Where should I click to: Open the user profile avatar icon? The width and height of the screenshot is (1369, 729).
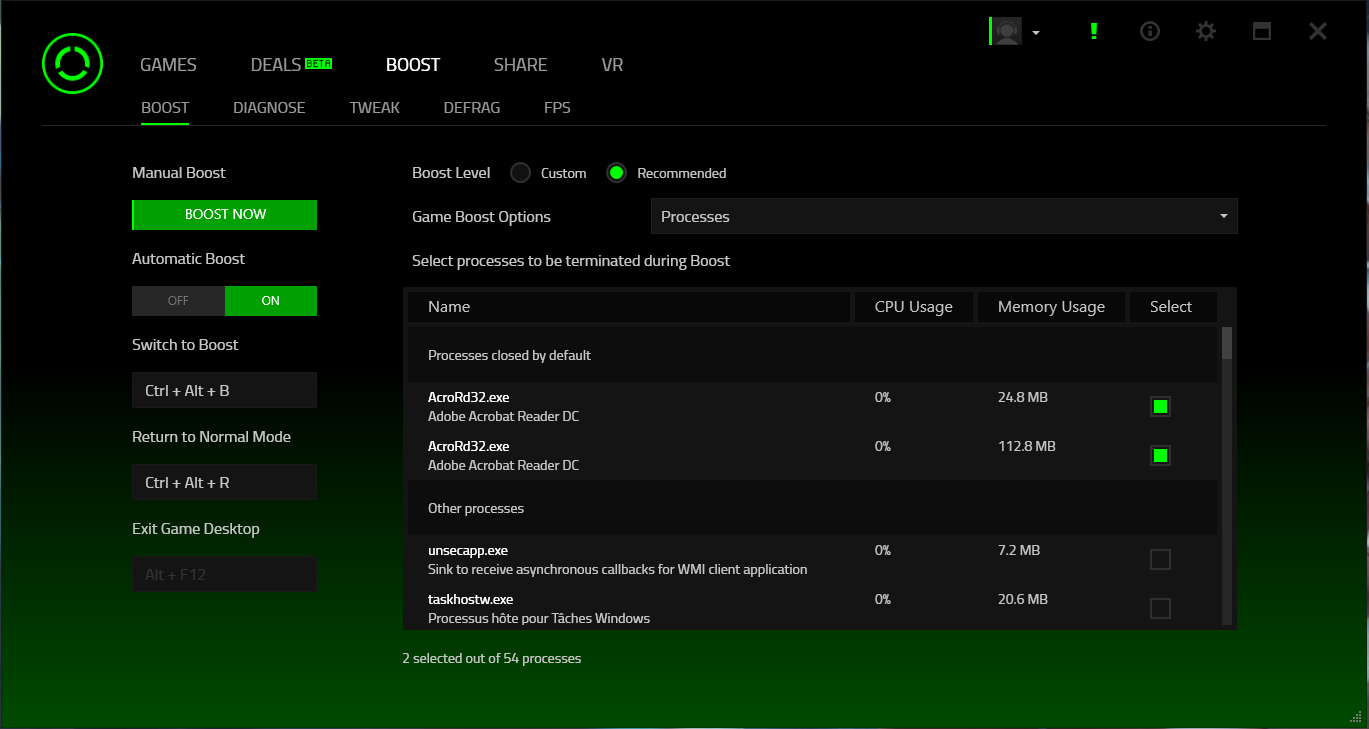(1006, 32)
